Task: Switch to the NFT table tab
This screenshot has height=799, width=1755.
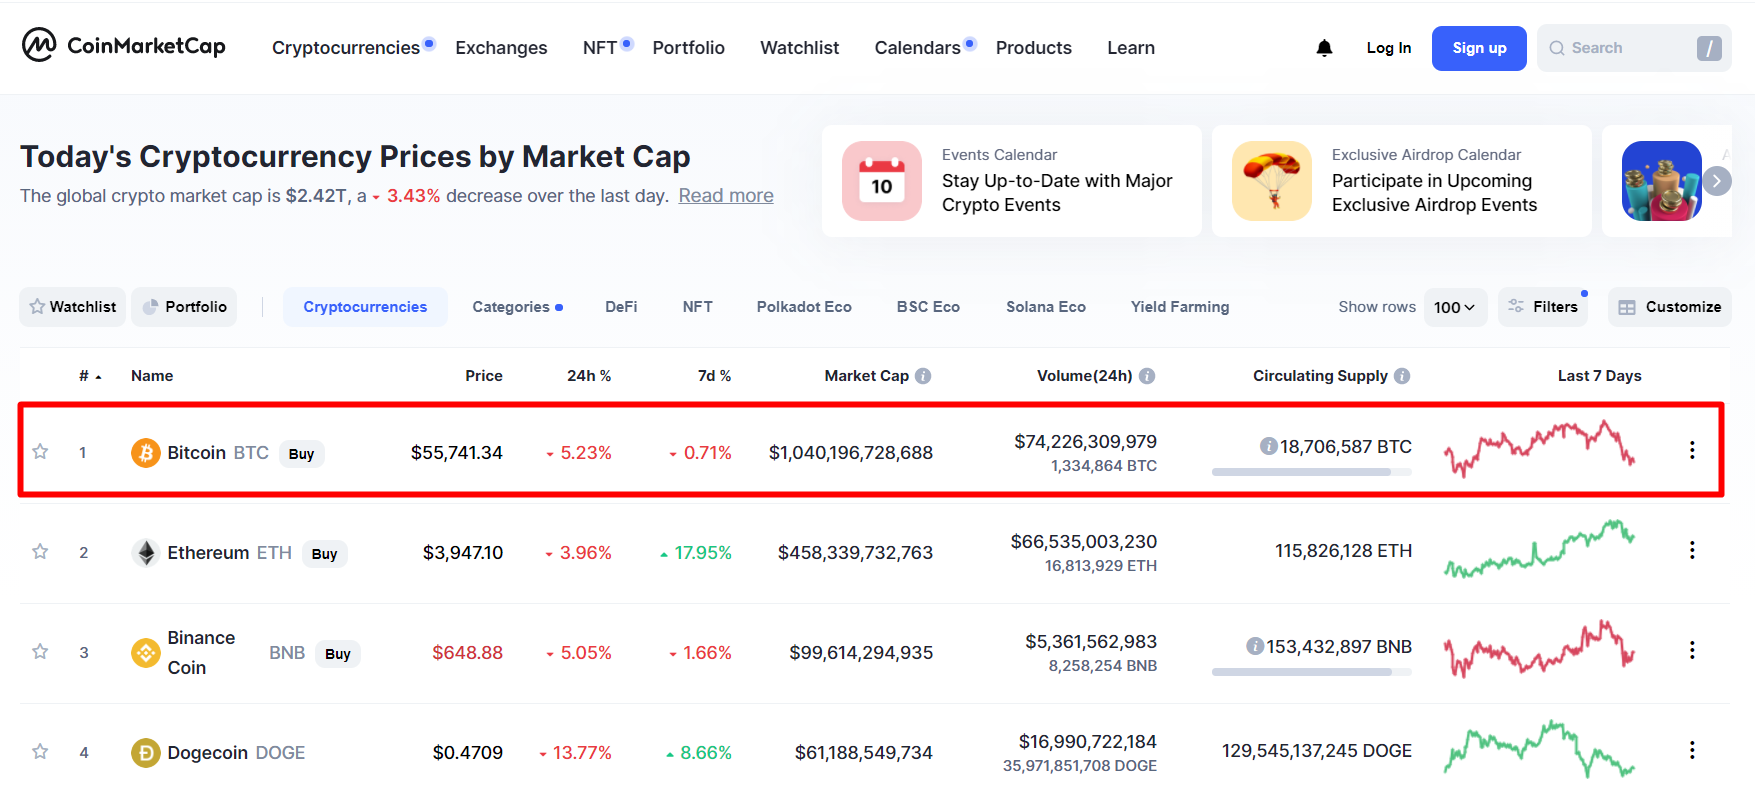Action: click(x=698, y=307)
